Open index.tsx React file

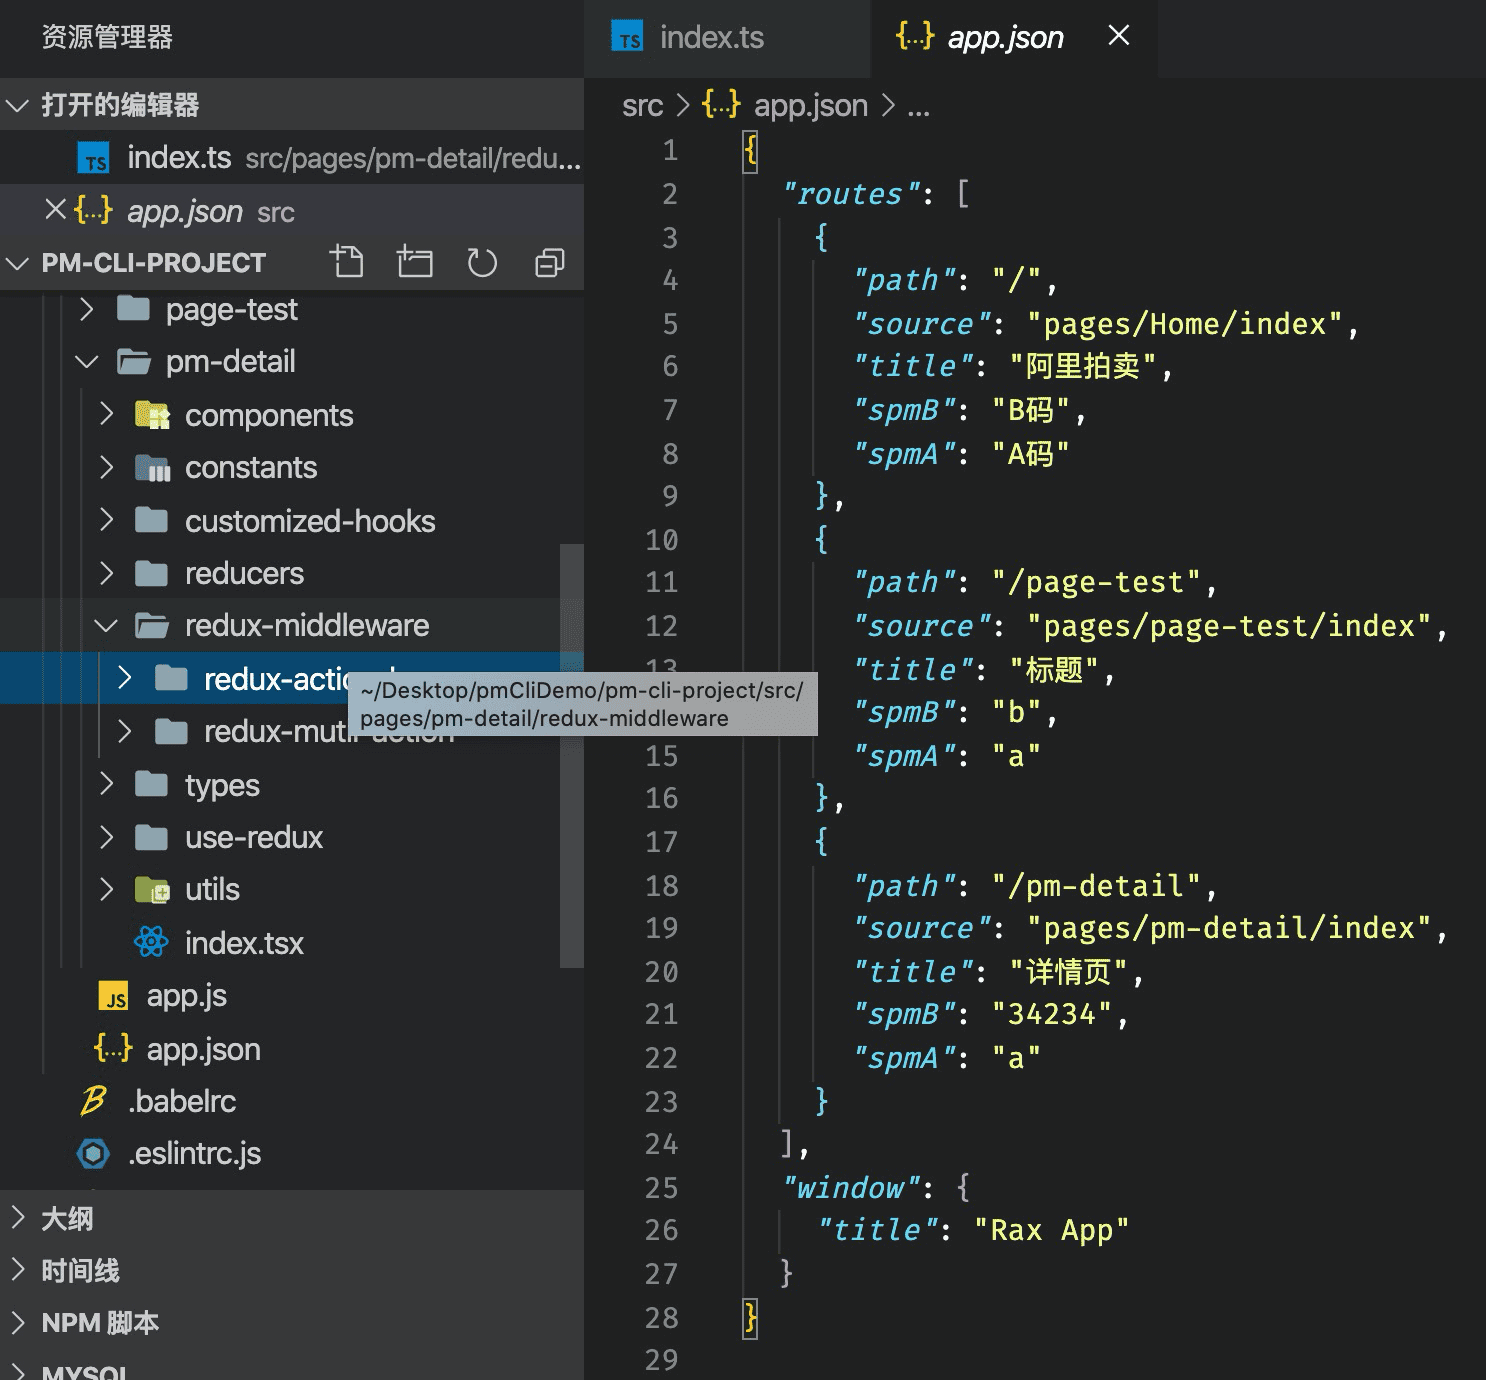243,943
